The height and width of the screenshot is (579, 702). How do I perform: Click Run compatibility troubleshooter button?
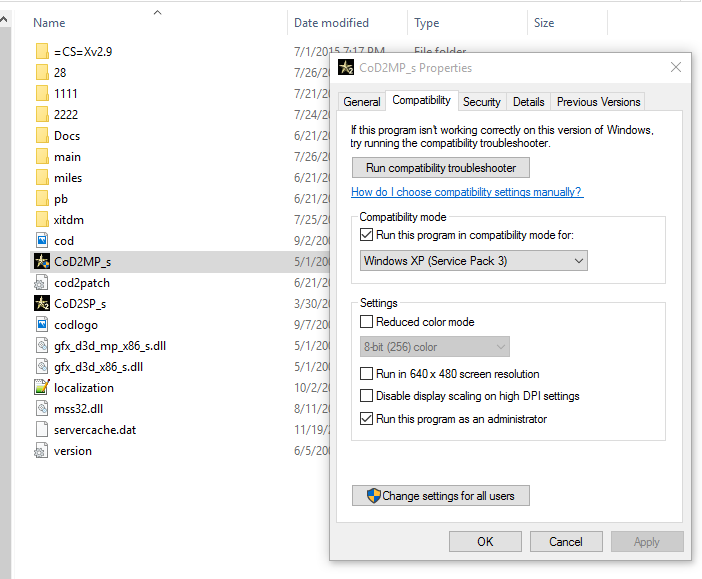[x=441, y=167]
